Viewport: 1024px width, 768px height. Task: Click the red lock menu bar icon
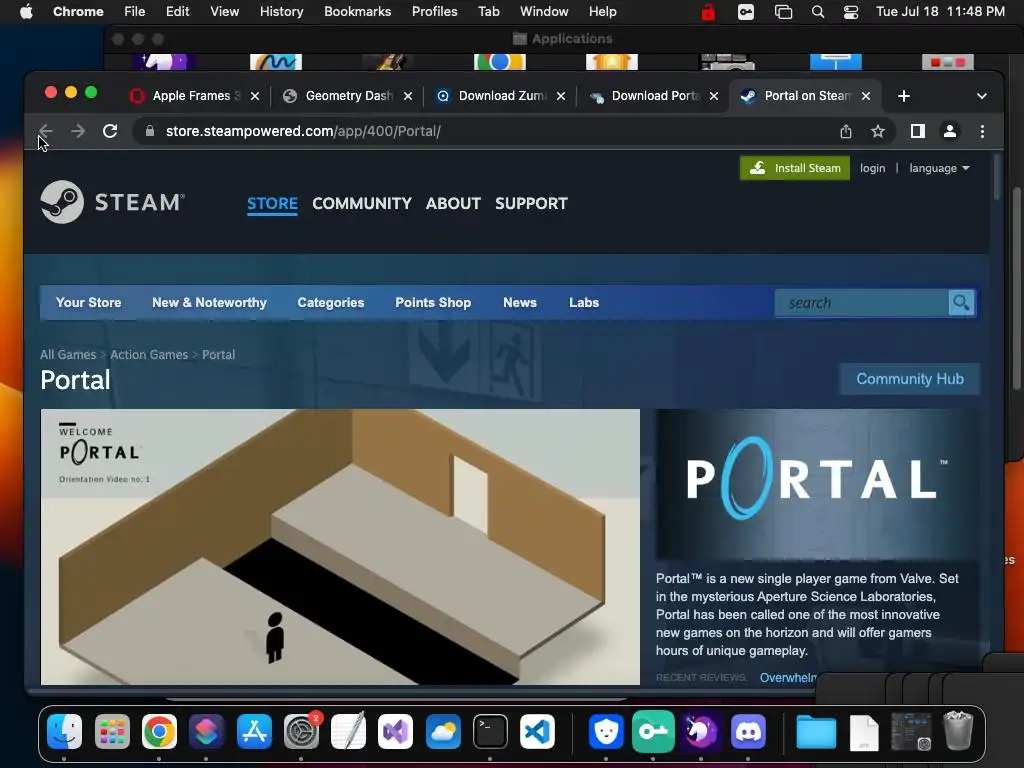[x=708, y=12]
